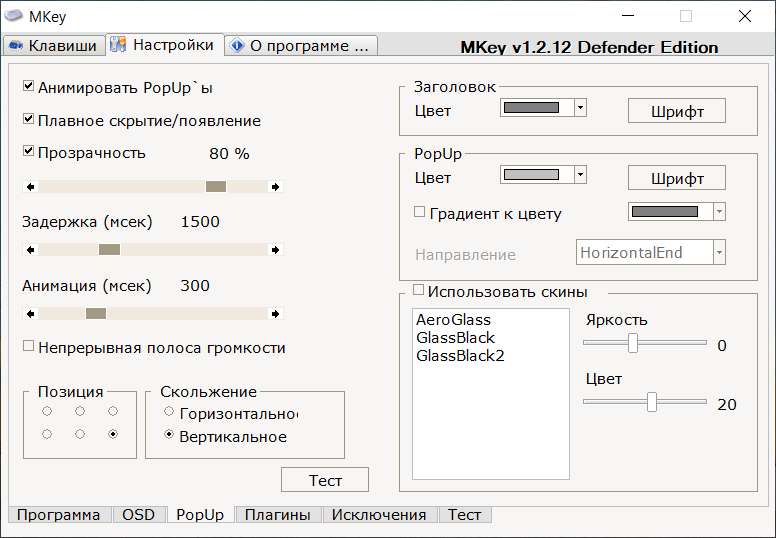
Task: Uncheck Плавное скрытие/появление
Action: pos(28,119)
